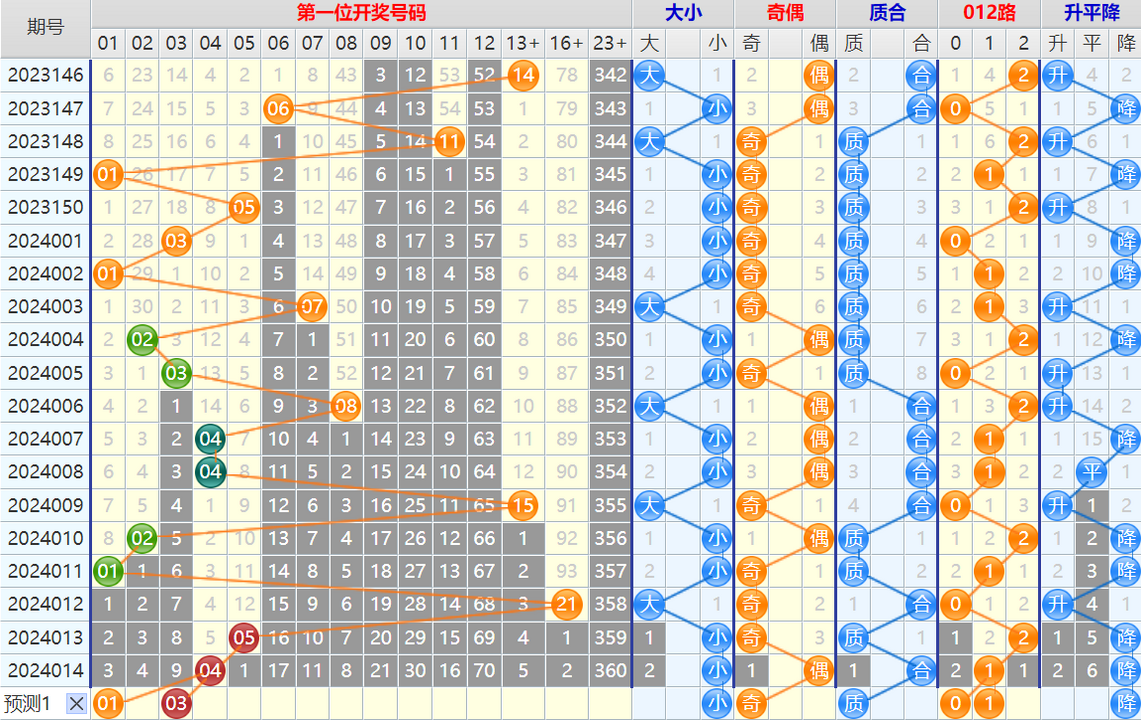Click red 03 ball in the 预测1 row
1141x720 pixels.
(176, 703)
